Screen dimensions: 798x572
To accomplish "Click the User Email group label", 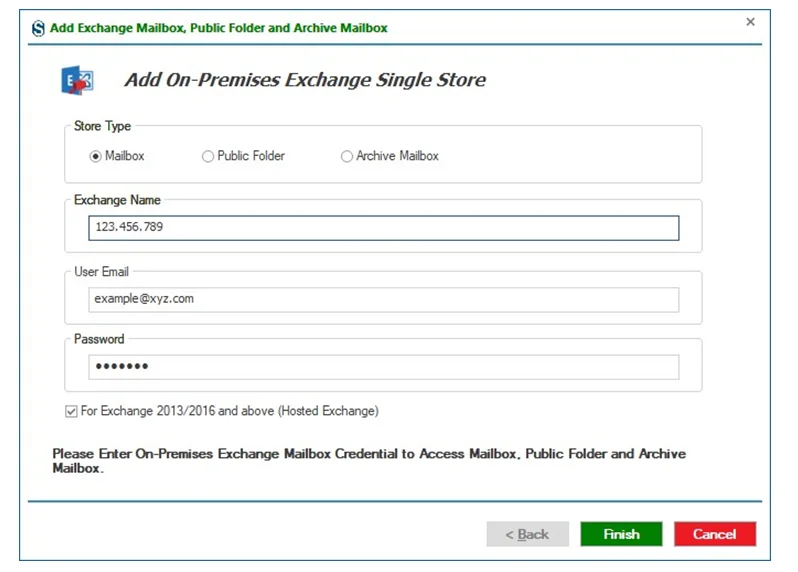I will point(101,272).
